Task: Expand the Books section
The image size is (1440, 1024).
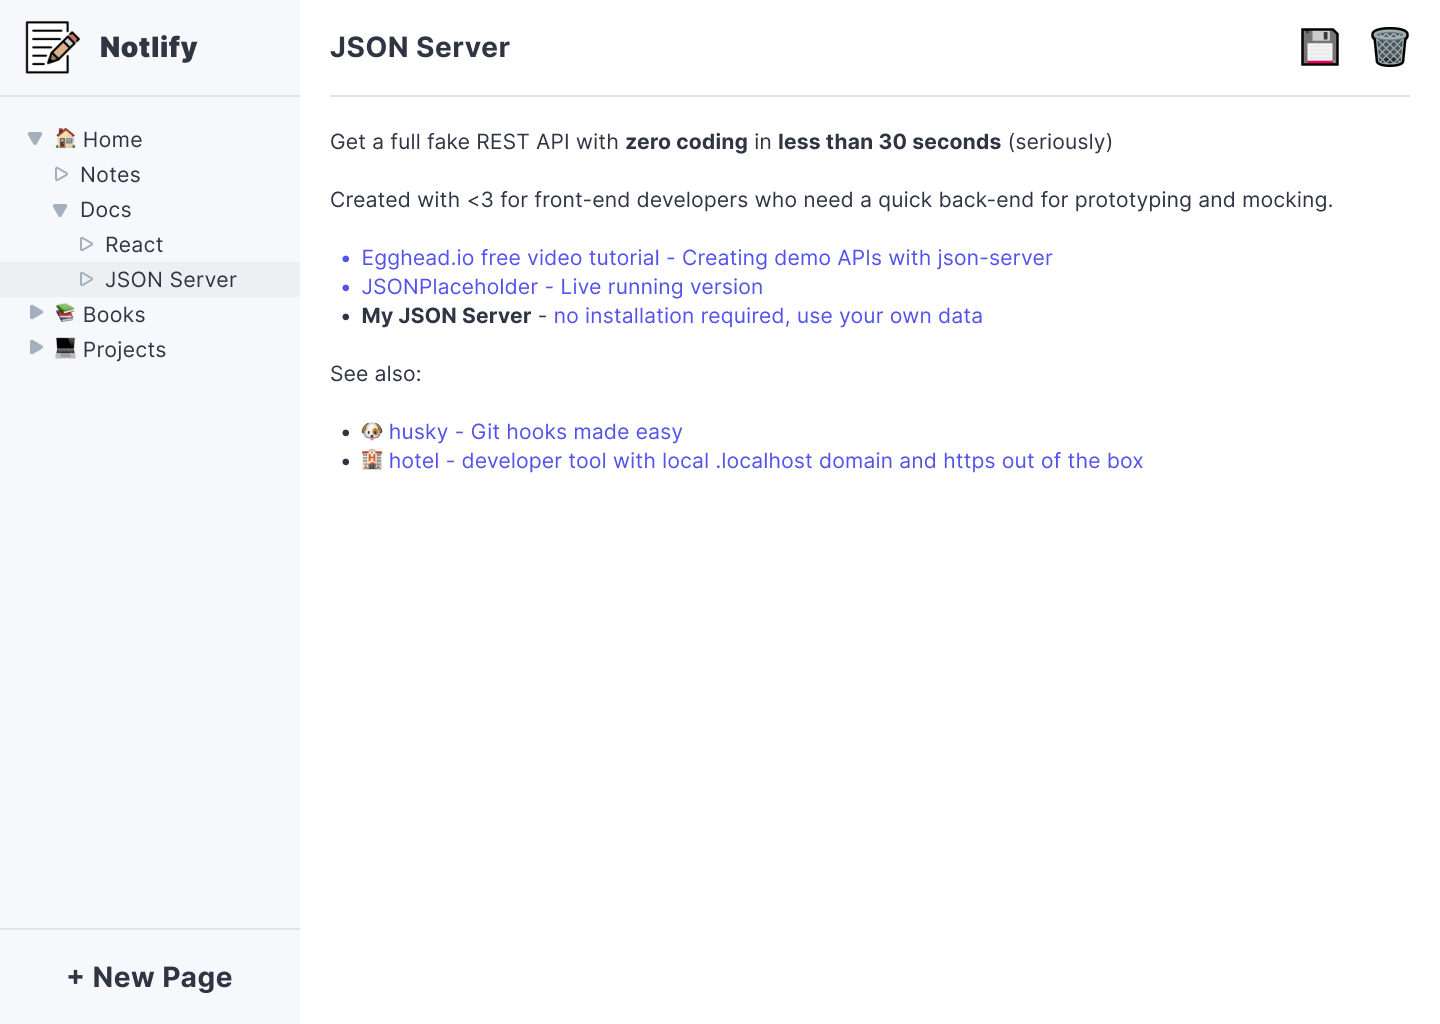Action: tap(36, 313)
